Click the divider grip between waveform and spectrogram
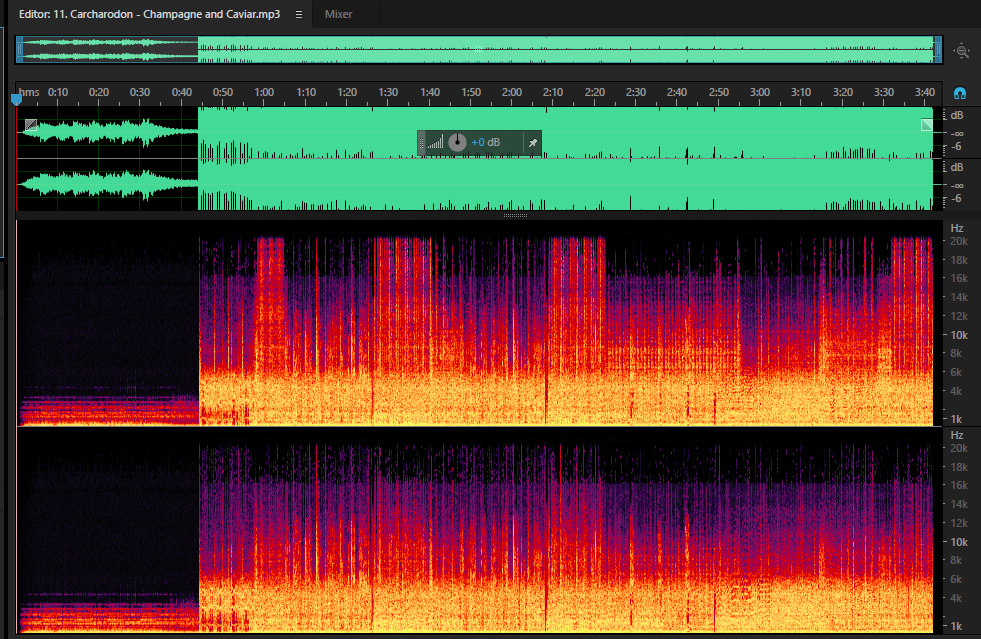Viewport: 981px width, 639px height. pos(516,215)
